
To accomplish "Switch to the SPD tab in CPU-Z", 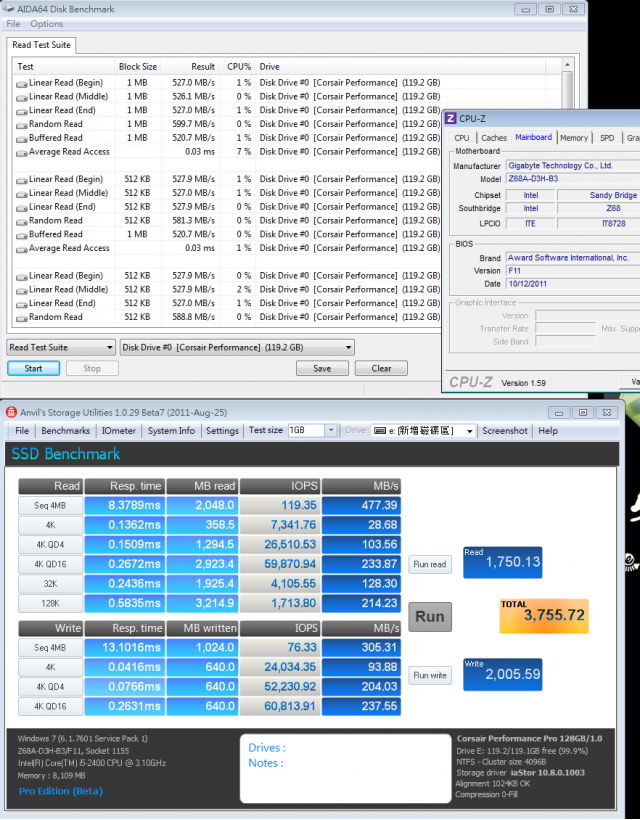I will [x=607, y=138].
